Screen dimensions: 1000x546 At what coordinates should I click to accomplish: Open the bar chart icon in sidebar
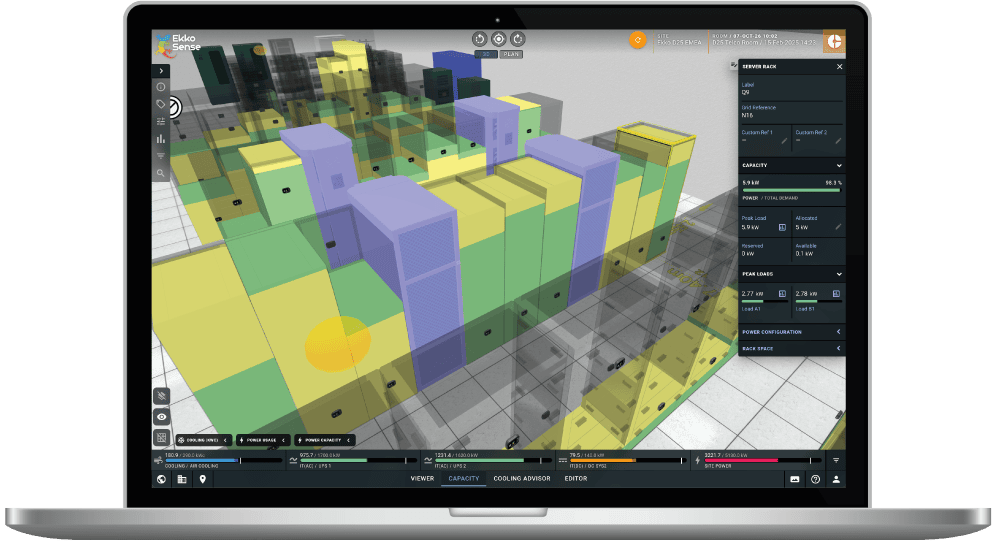[161, 138]
